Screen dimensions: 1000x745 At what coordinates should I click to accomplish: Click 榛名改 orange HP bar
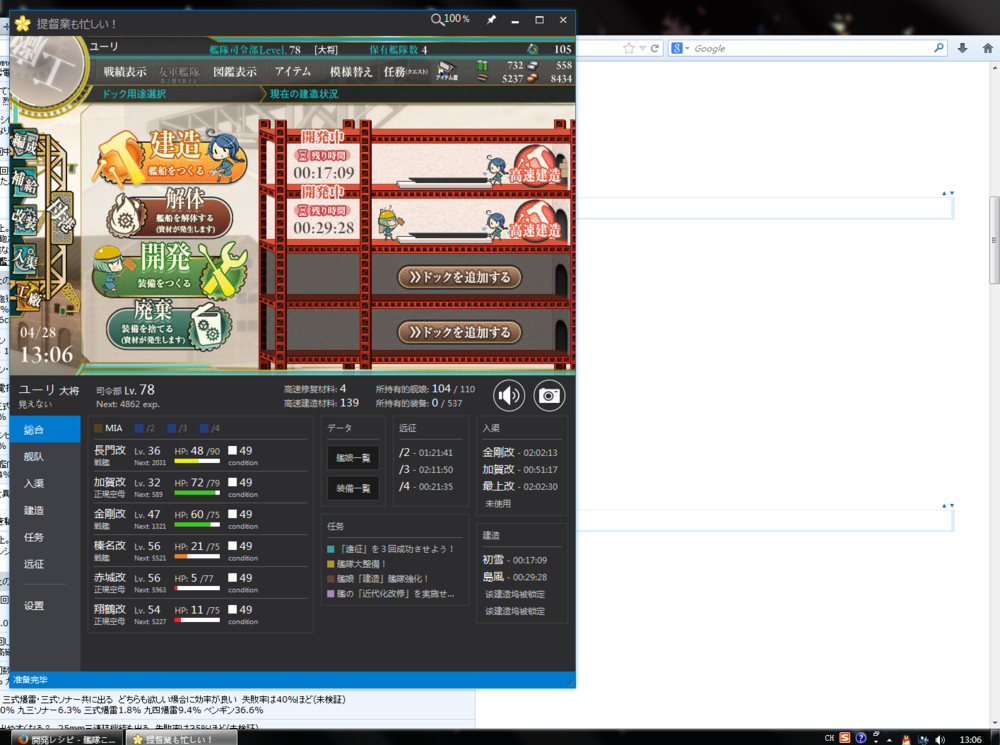click(x=197, y=556)
